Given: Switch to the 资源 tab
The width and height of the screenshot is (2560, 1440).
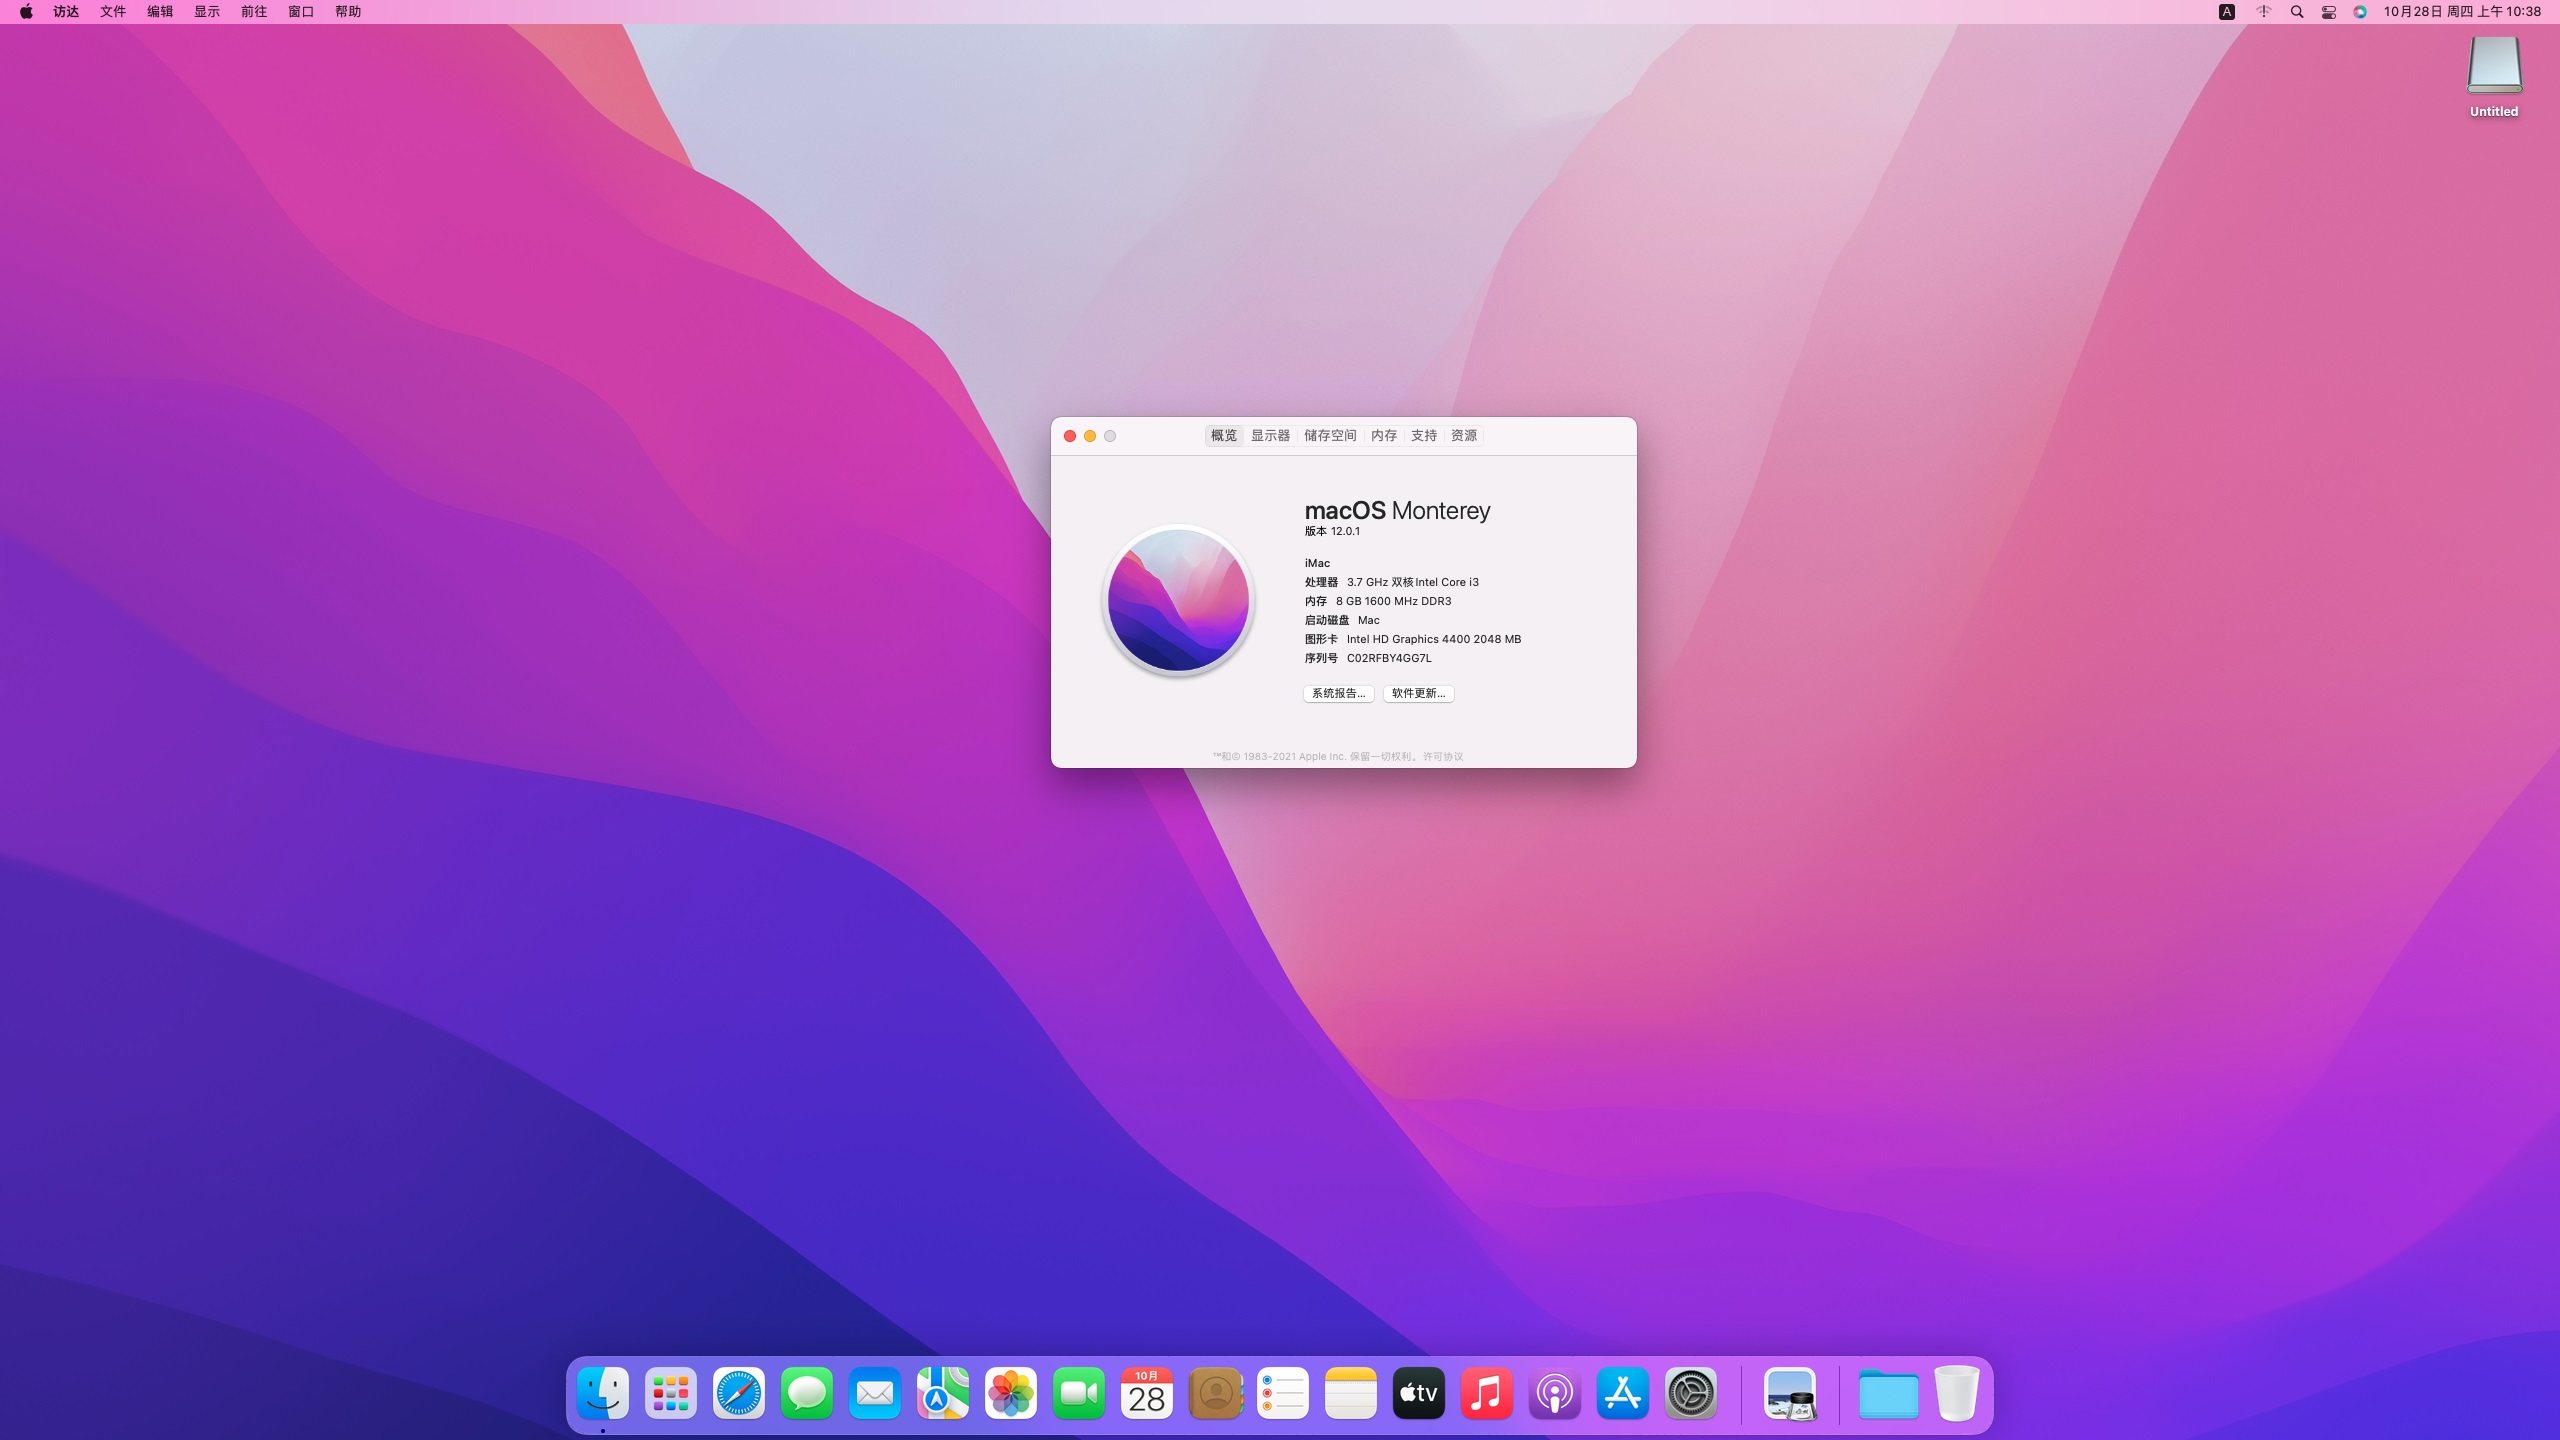Looking at the screenshot, I should point(1464,436).
